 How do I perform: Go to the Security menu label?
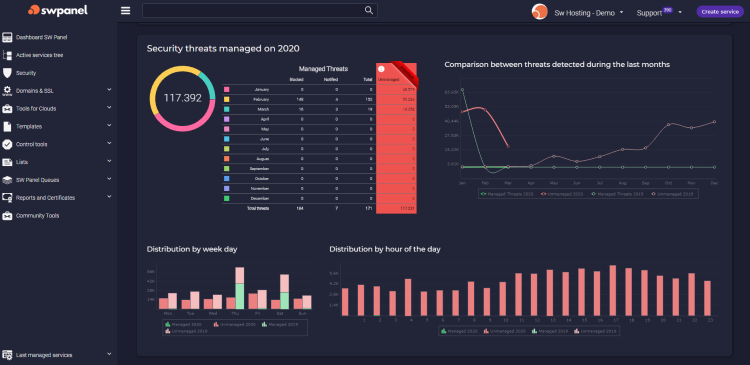pos(26,73)
